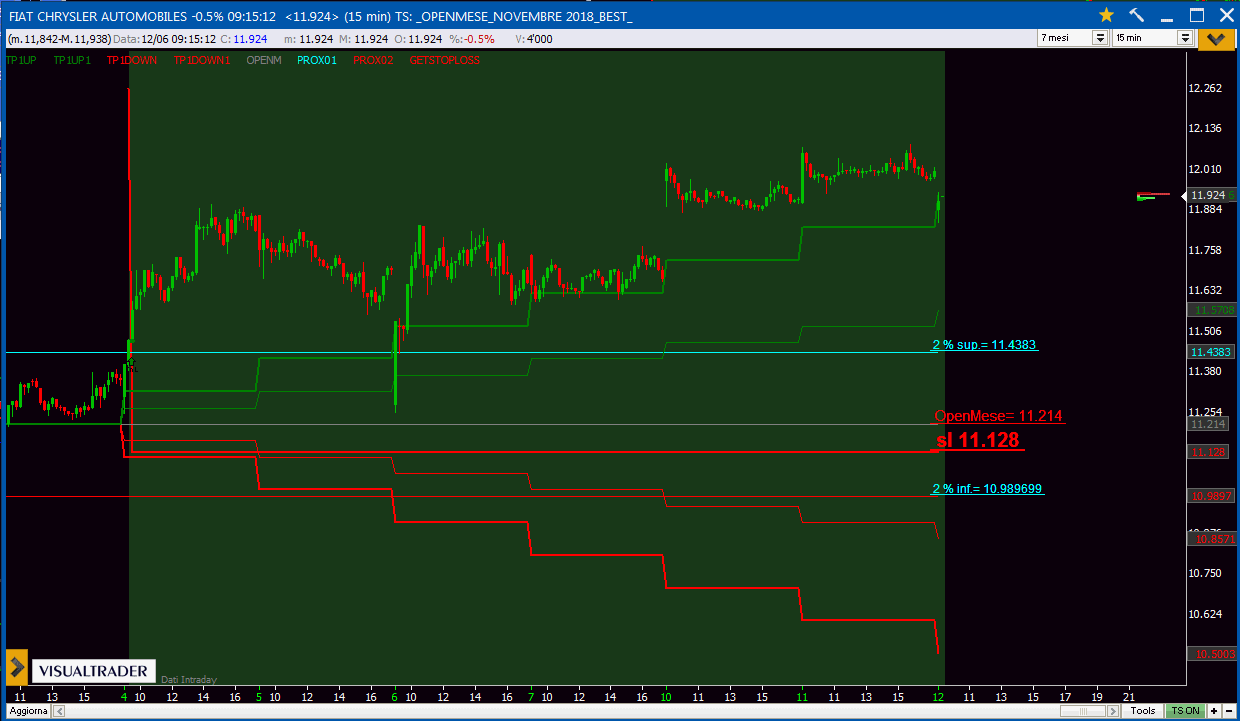Select the PROX02 indicator label

(x=373, y=60)
